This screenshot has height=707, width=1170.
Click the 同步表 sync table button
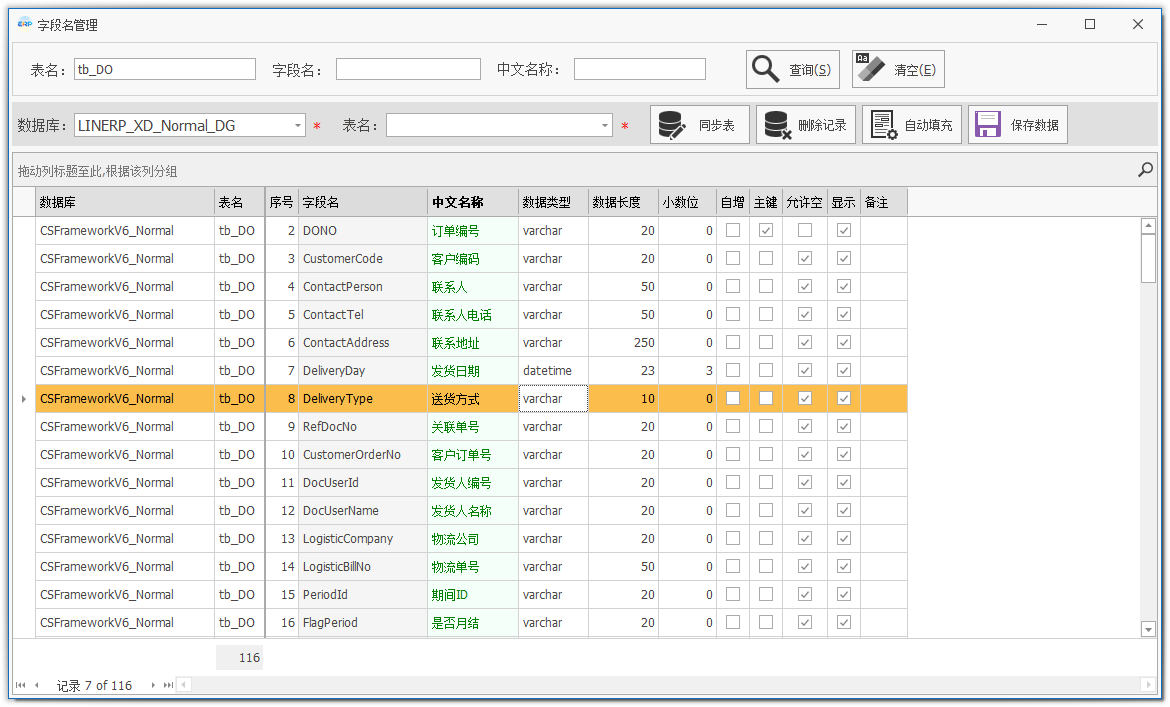[700, 125]
